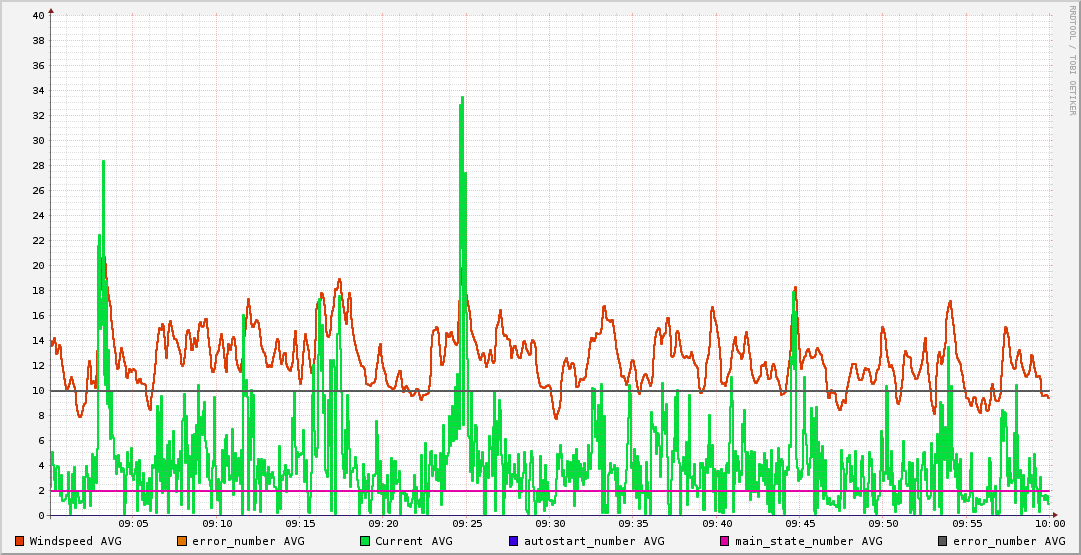This screenshot has height=555, width=1081.
Task: Click the y-axis value 26
Action: coord(39,191)
